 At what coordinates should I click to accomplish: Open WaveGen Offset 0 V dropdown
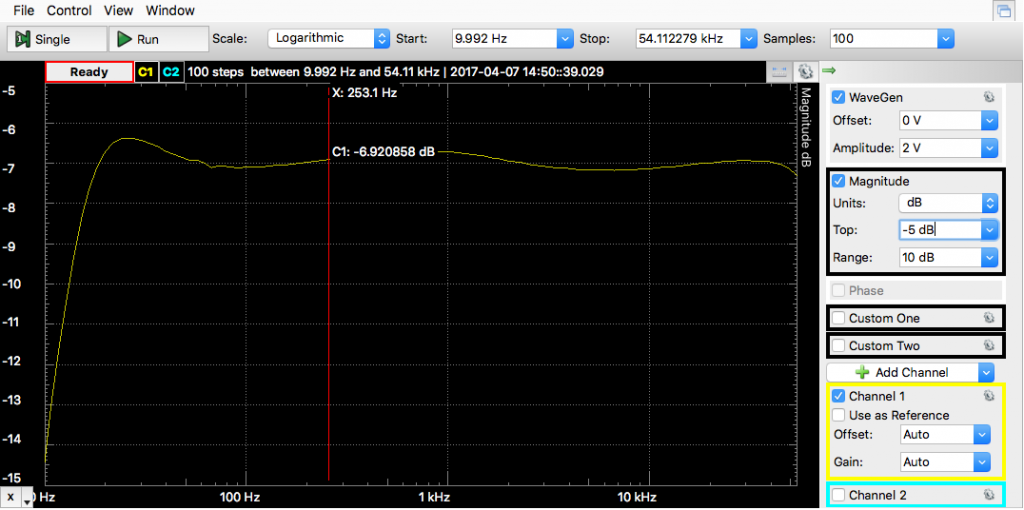(991, 121)
